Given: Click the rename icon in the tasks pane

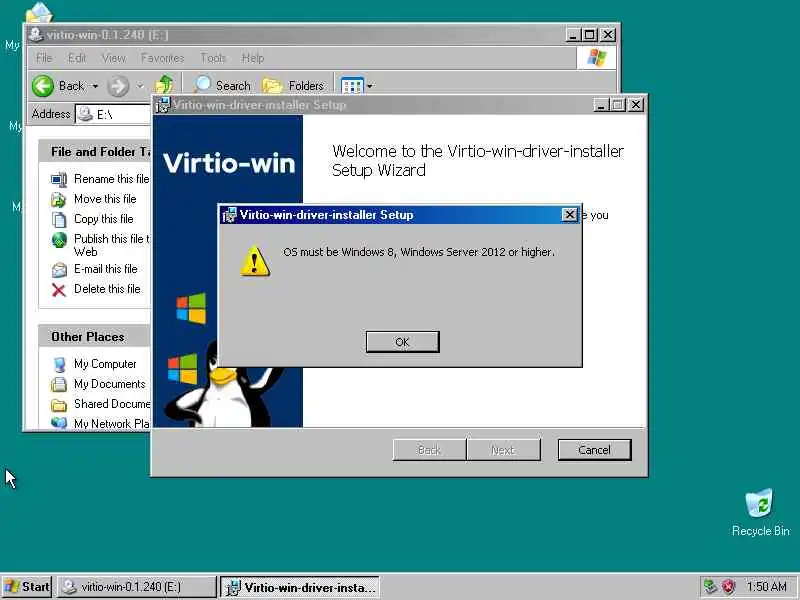Looking at the screenshot, I should 59,180.
